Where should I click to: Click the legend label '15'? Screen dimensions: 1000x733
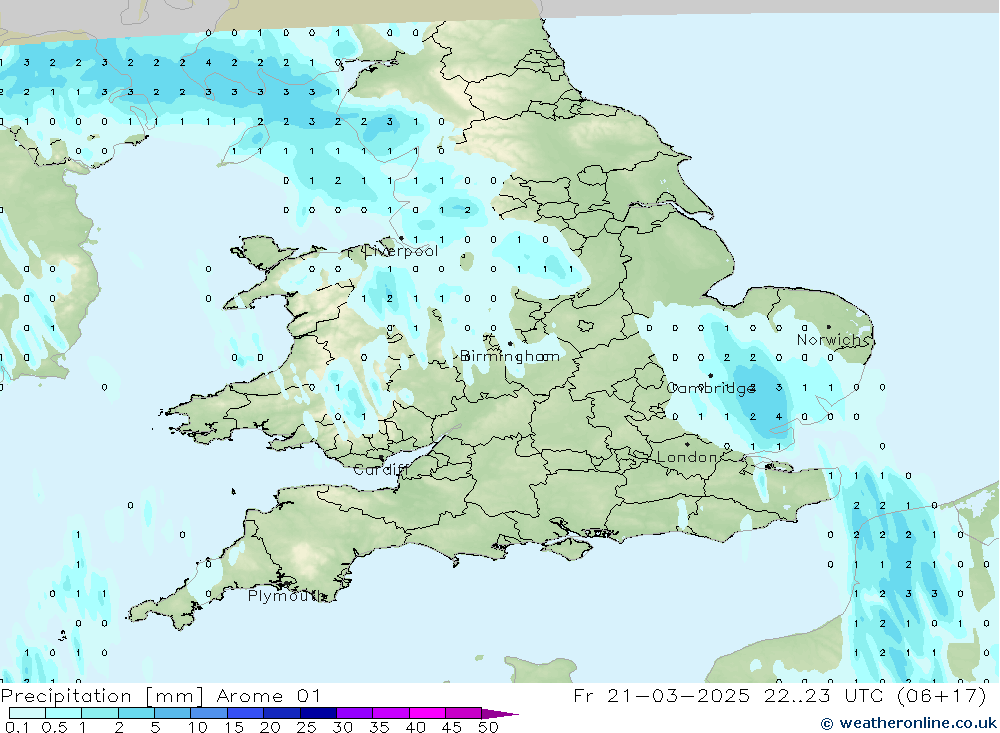click(234, 727)
